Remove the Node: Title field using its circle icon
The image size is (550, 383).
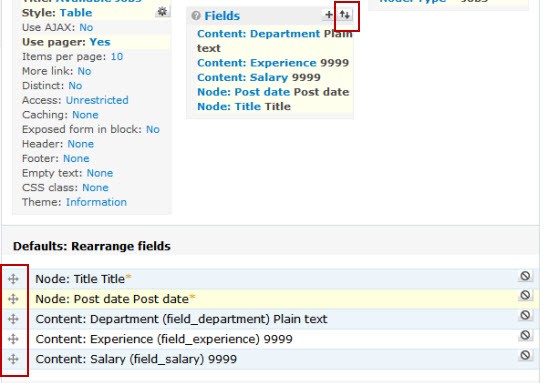[x=525, y=276]
